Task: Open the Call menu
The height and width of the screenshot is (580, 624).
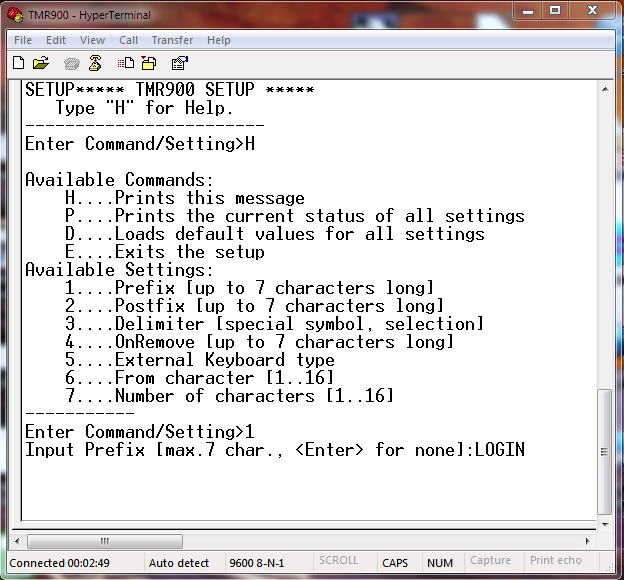Action: point(128,40)
